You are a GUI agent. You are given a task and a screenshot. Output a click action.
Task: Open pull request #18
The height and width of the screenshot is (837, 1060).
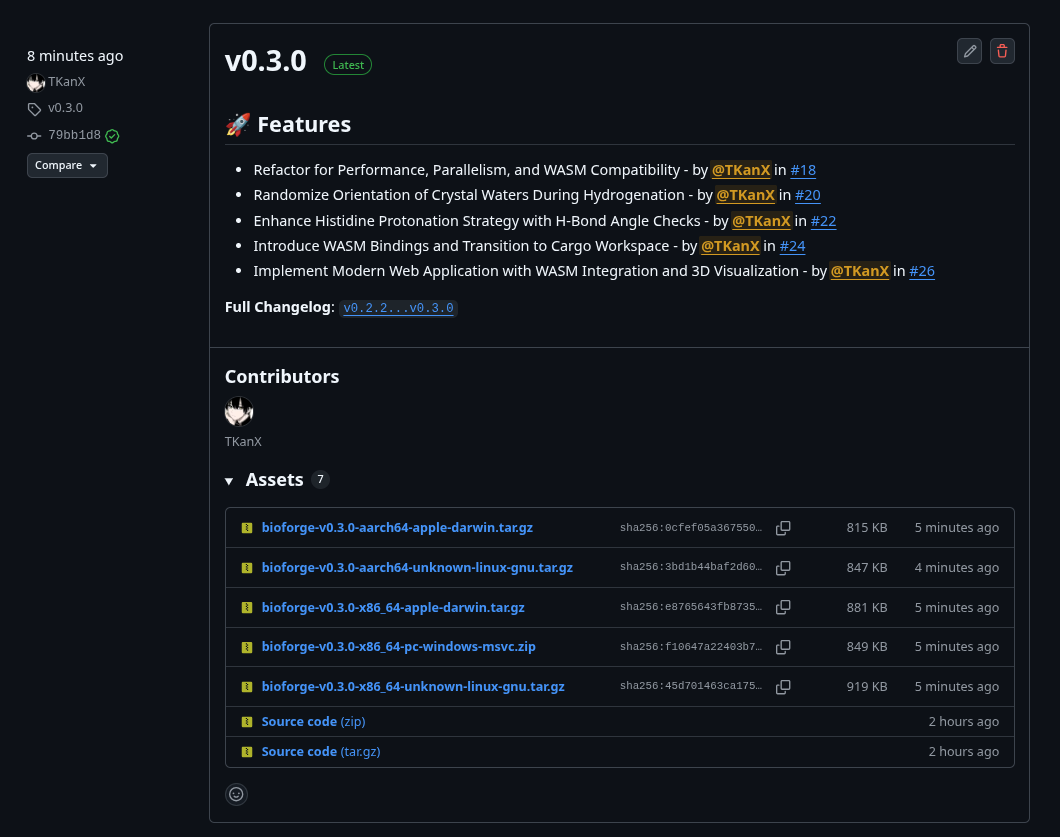pos(803,170)
